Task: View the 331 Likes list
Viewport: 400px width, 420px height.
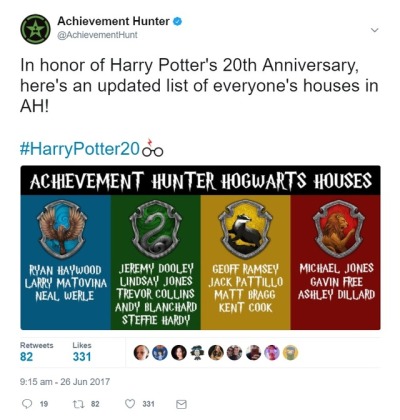Action: point(82,352)
